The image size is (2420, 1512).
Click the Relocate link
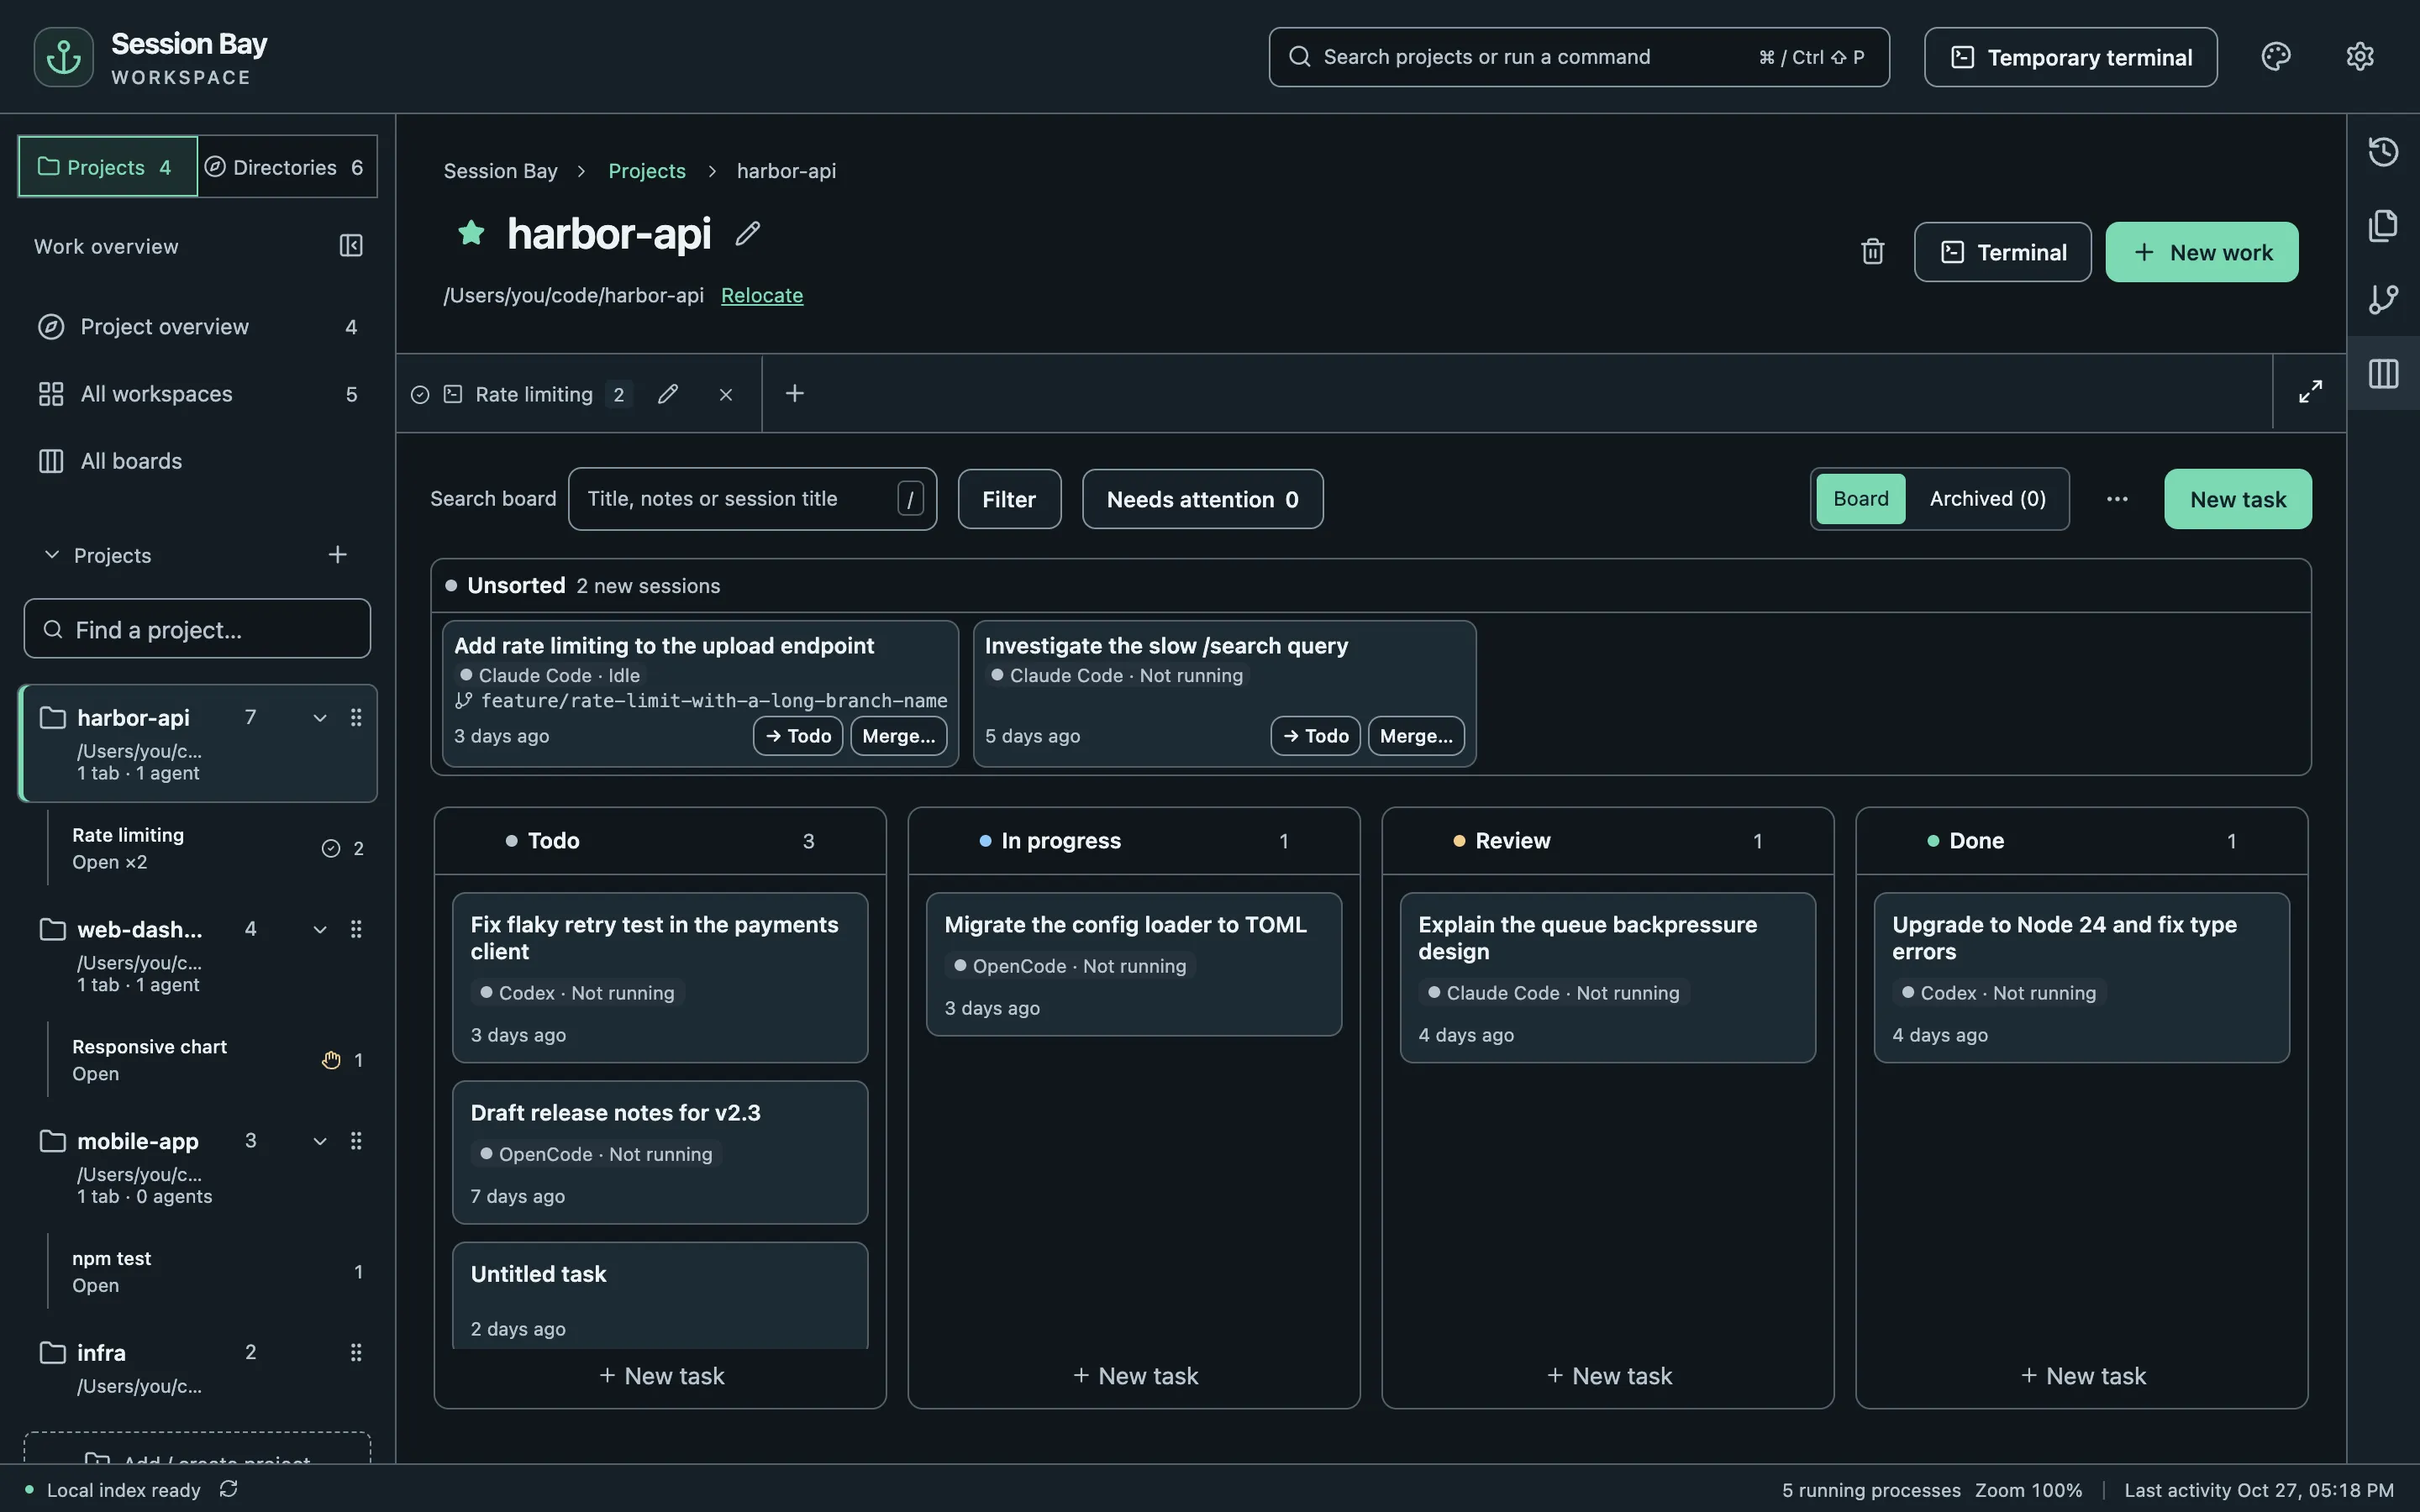click(x=762, y=295)
